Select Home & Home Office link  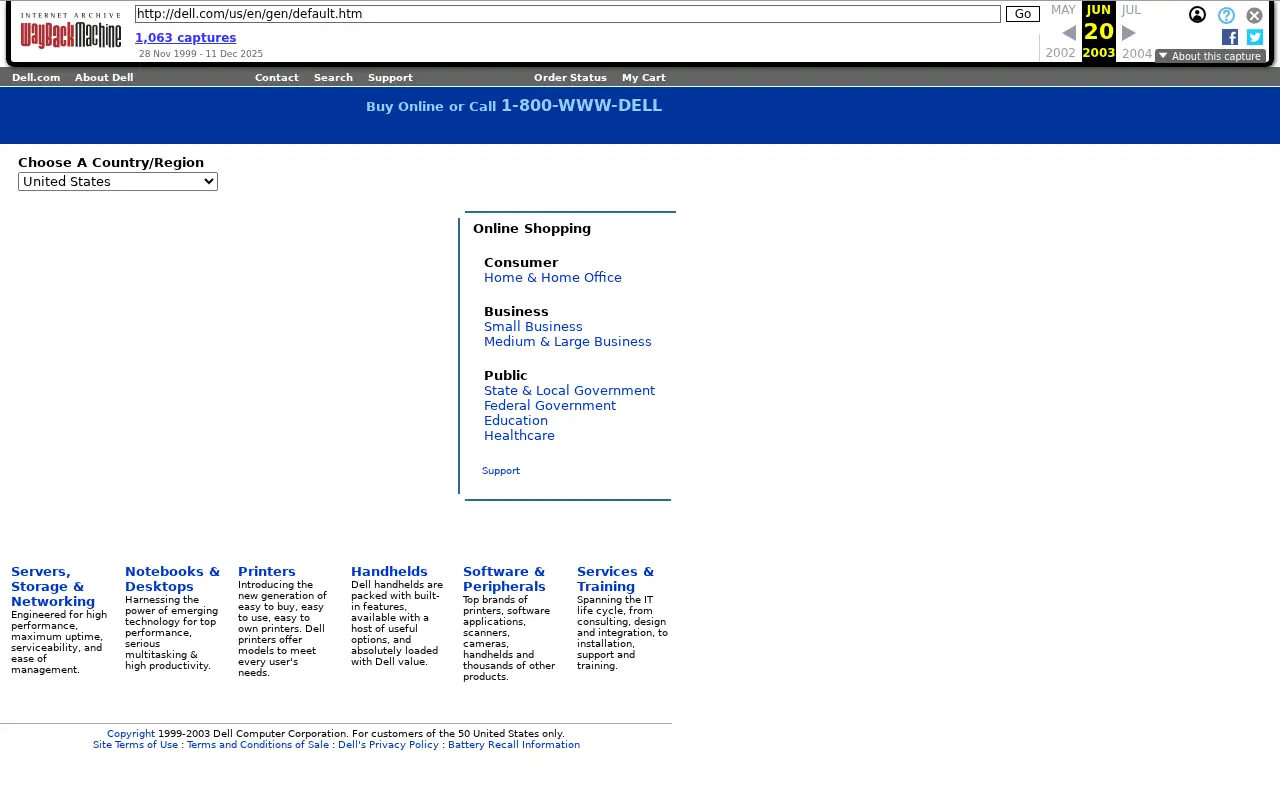coord(553,278)
